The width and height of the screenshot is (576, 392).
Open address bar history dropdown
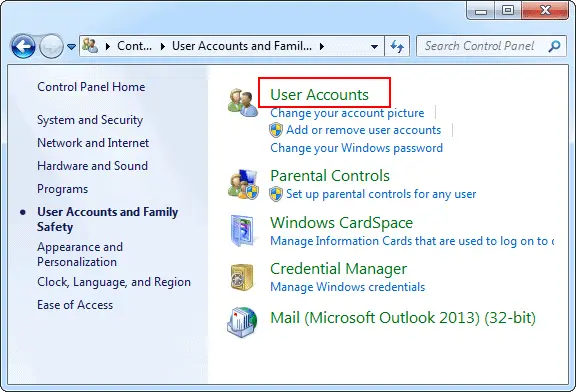[x=374, y=47]
